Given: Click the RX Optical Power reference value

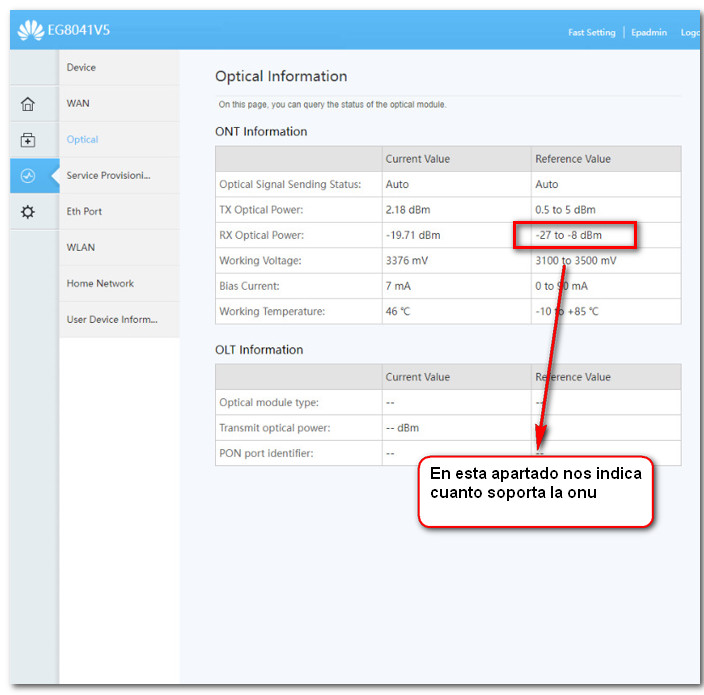Looking at the screenshot, I should click(569, 236).
